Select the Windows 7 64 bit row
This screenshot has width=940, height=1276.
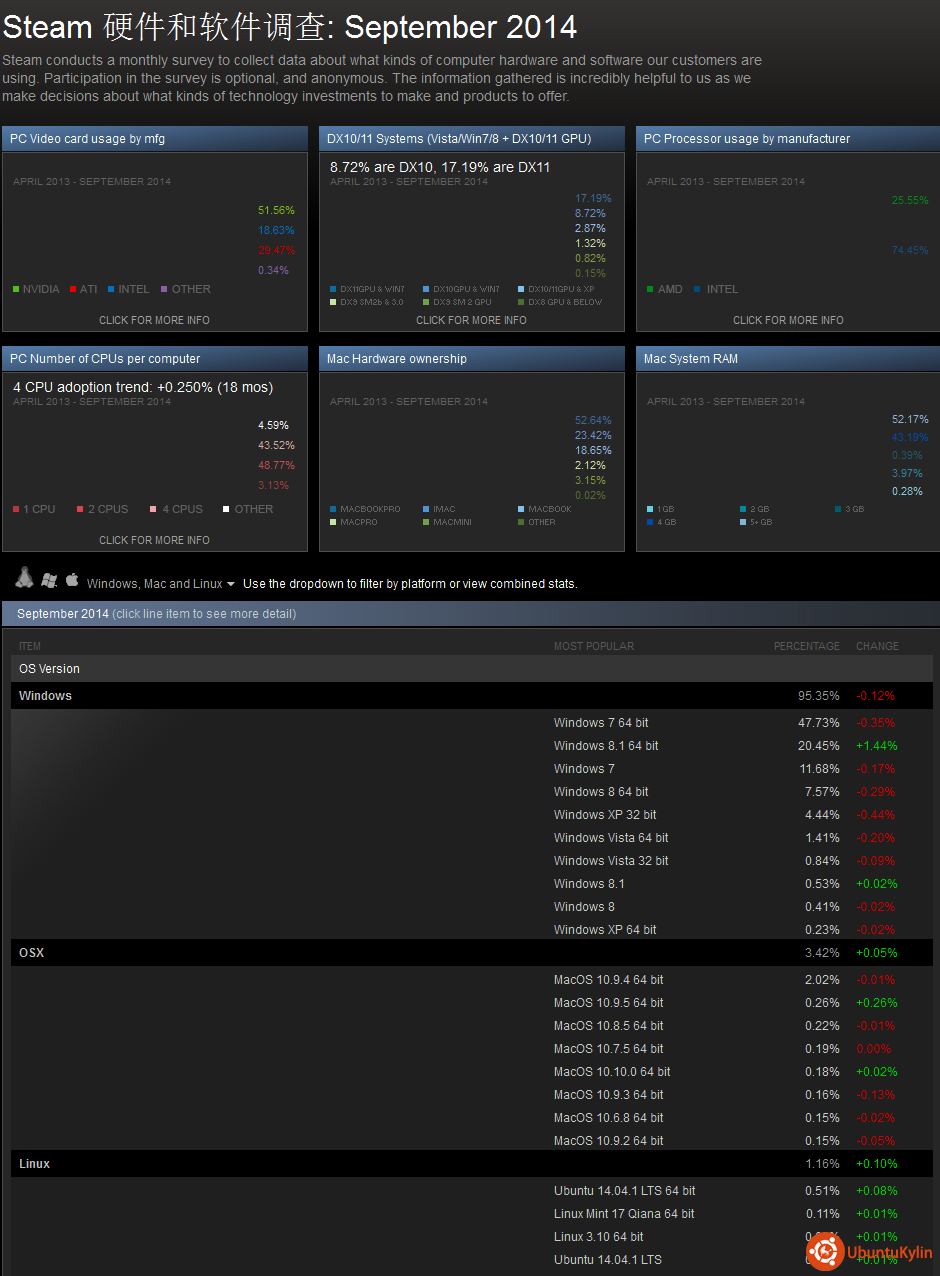601,723
